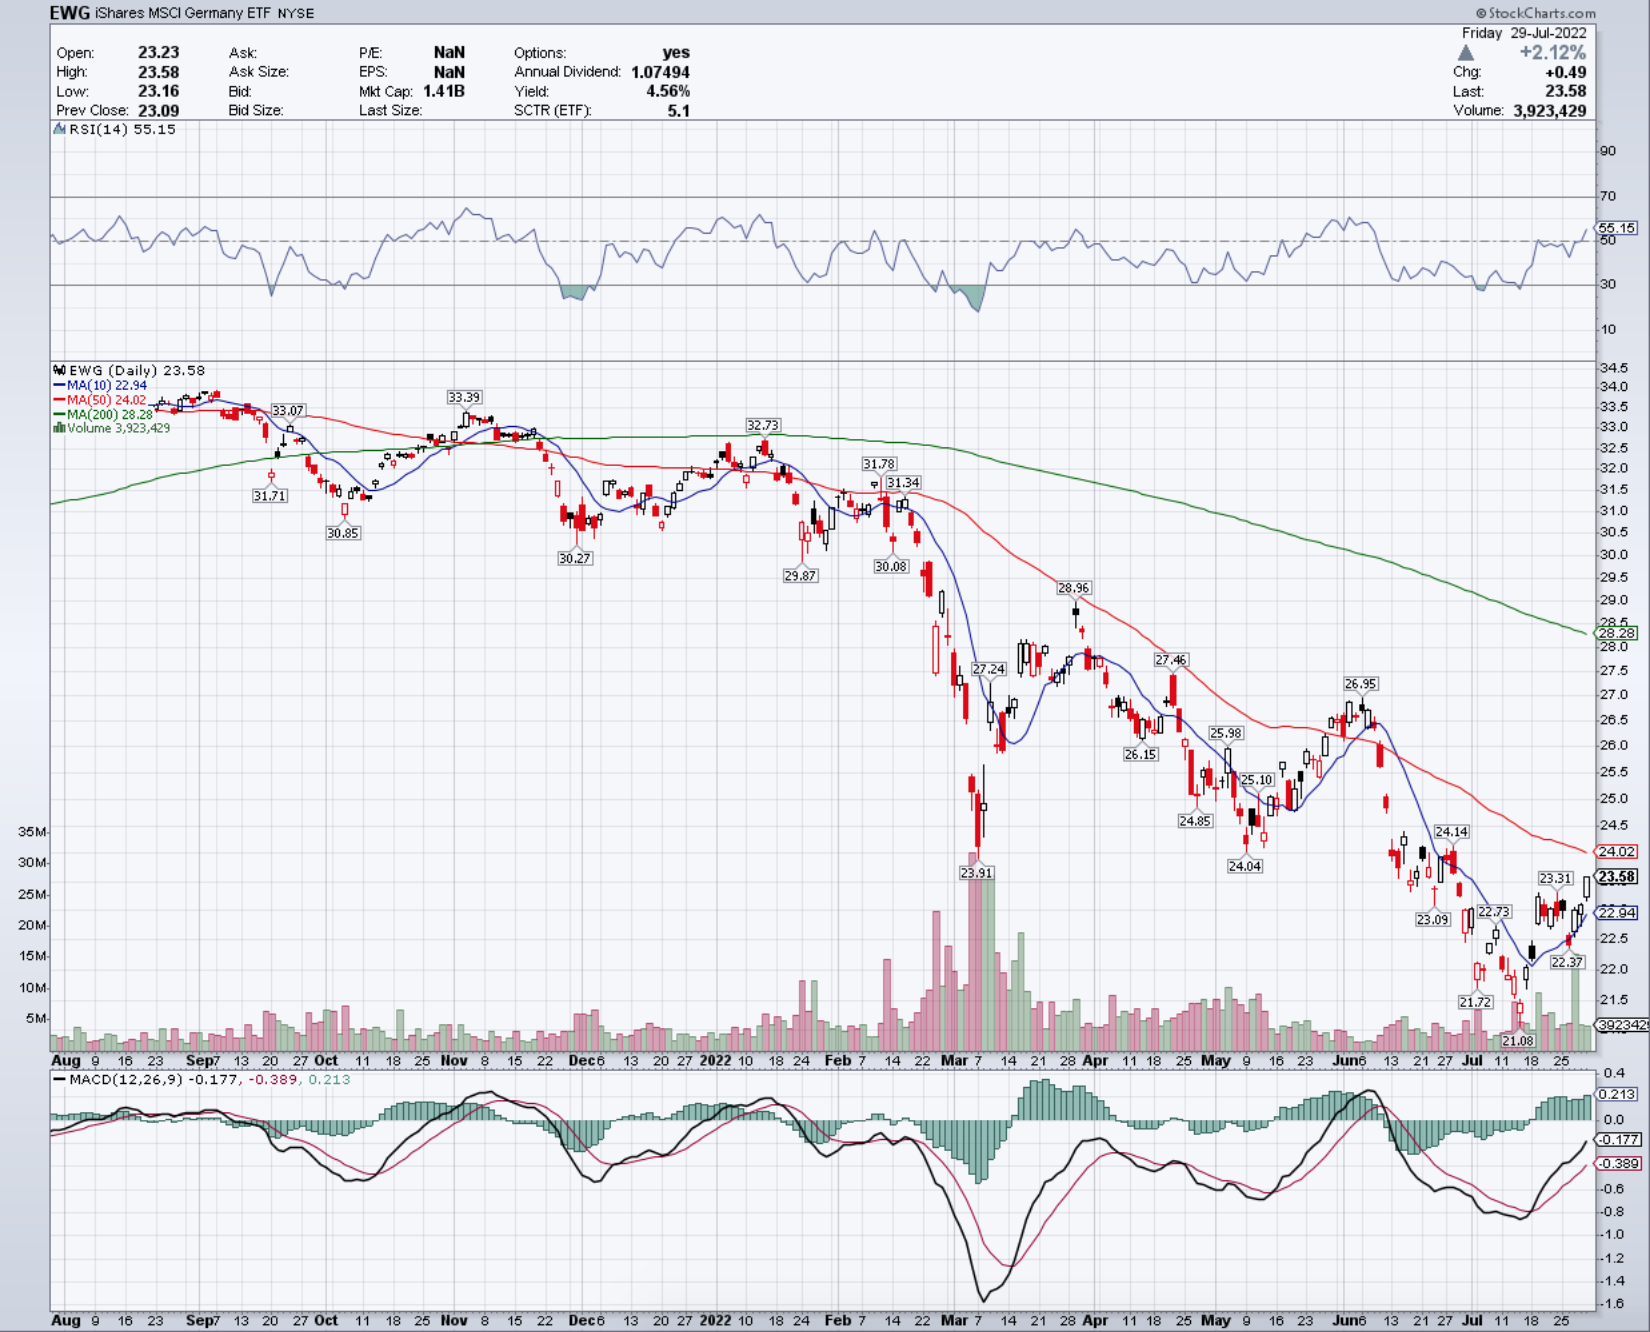Click the Chg value +0.49
Screen dimensions: 1650x1332
[x=1566, y=72]
